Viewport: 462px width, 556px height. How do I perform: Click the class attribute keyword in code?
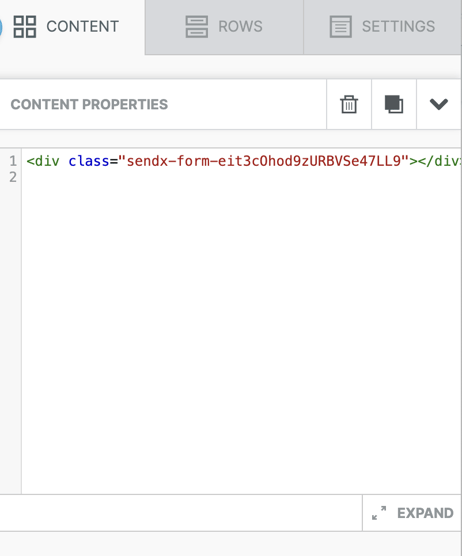coord(89,161)
